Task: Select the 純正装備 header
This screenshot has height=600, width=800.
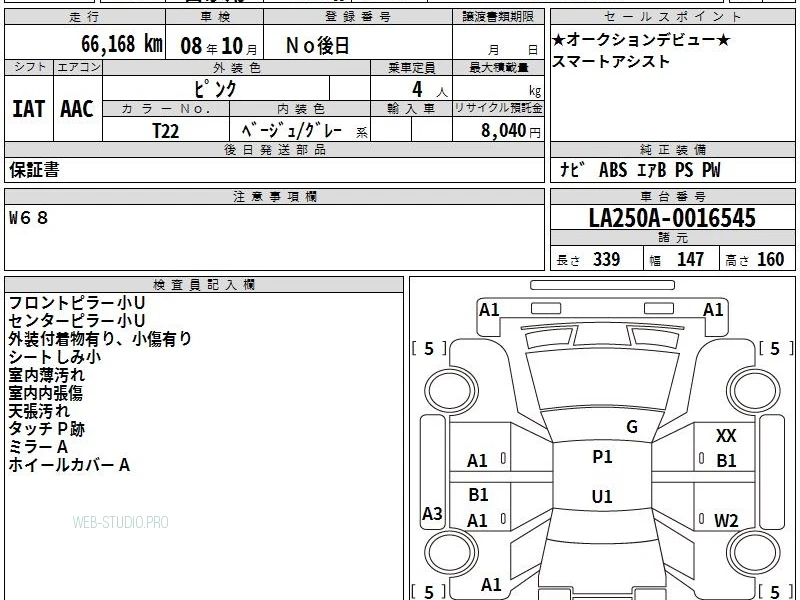Action: tap(672, 150)
